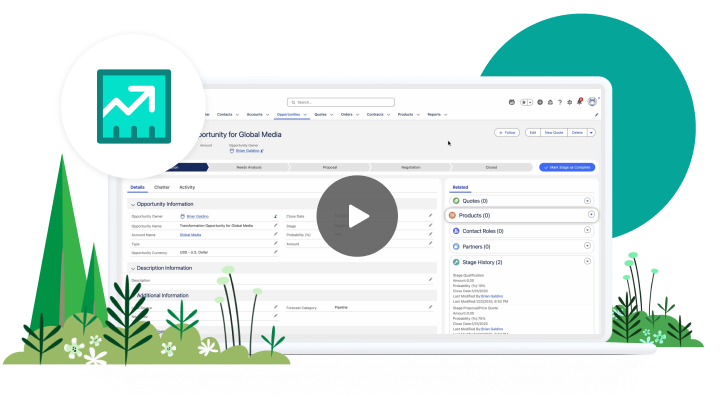Open the notifications bell icon
The image size is (720, 405).
[579, 101]
